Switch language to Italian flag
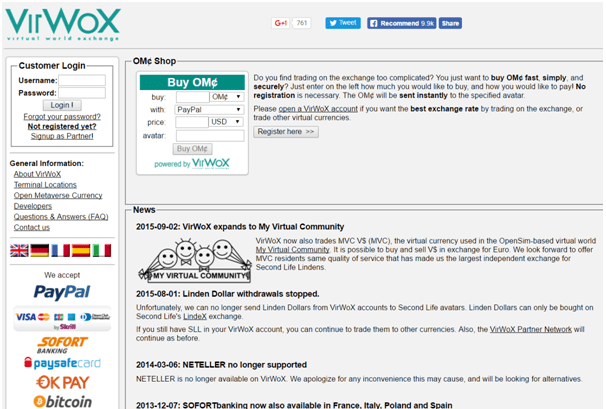The height and width of the screenshot is (409, 606). [x=102, y=251]
